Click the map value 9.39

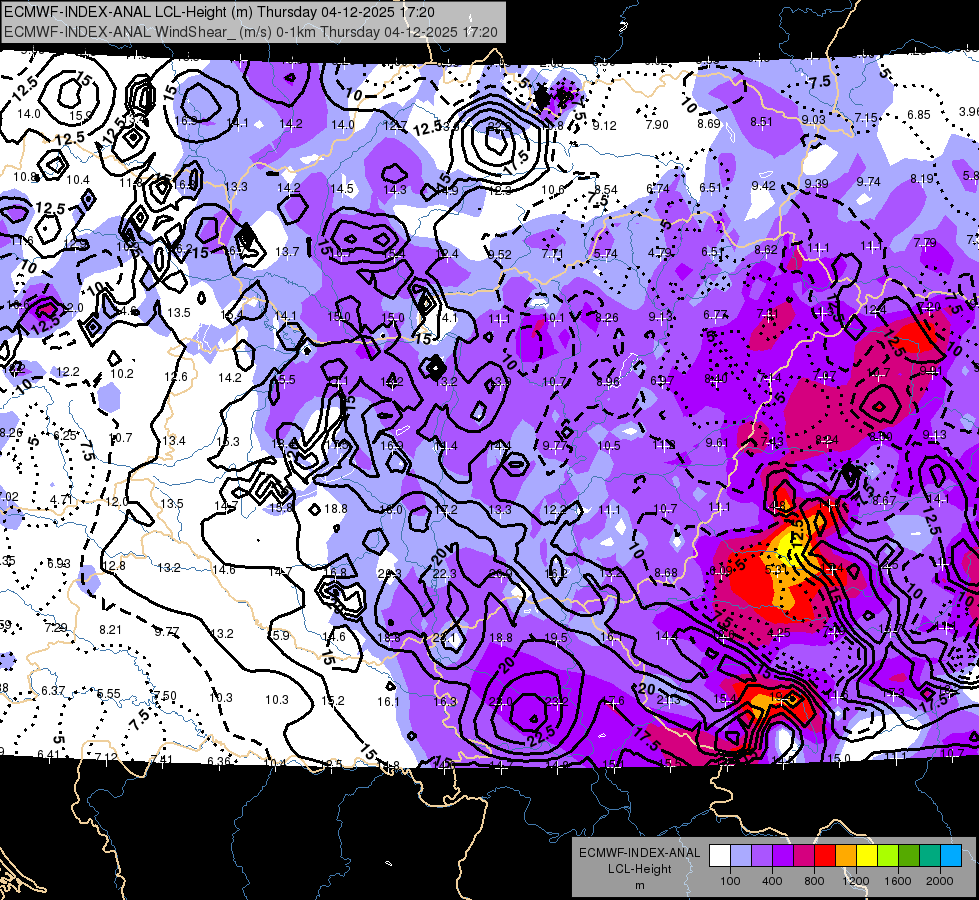[x=816, y=184]
